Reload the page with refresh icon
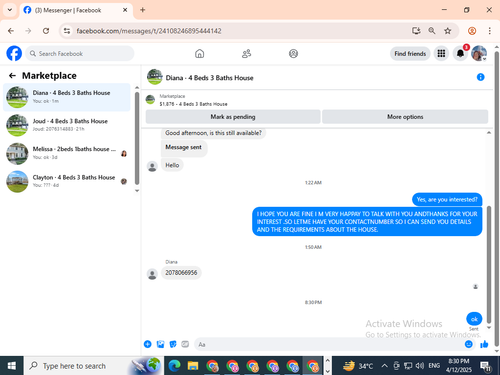The image size is (500, 375). pyautogui.click(x=46, y=31)
